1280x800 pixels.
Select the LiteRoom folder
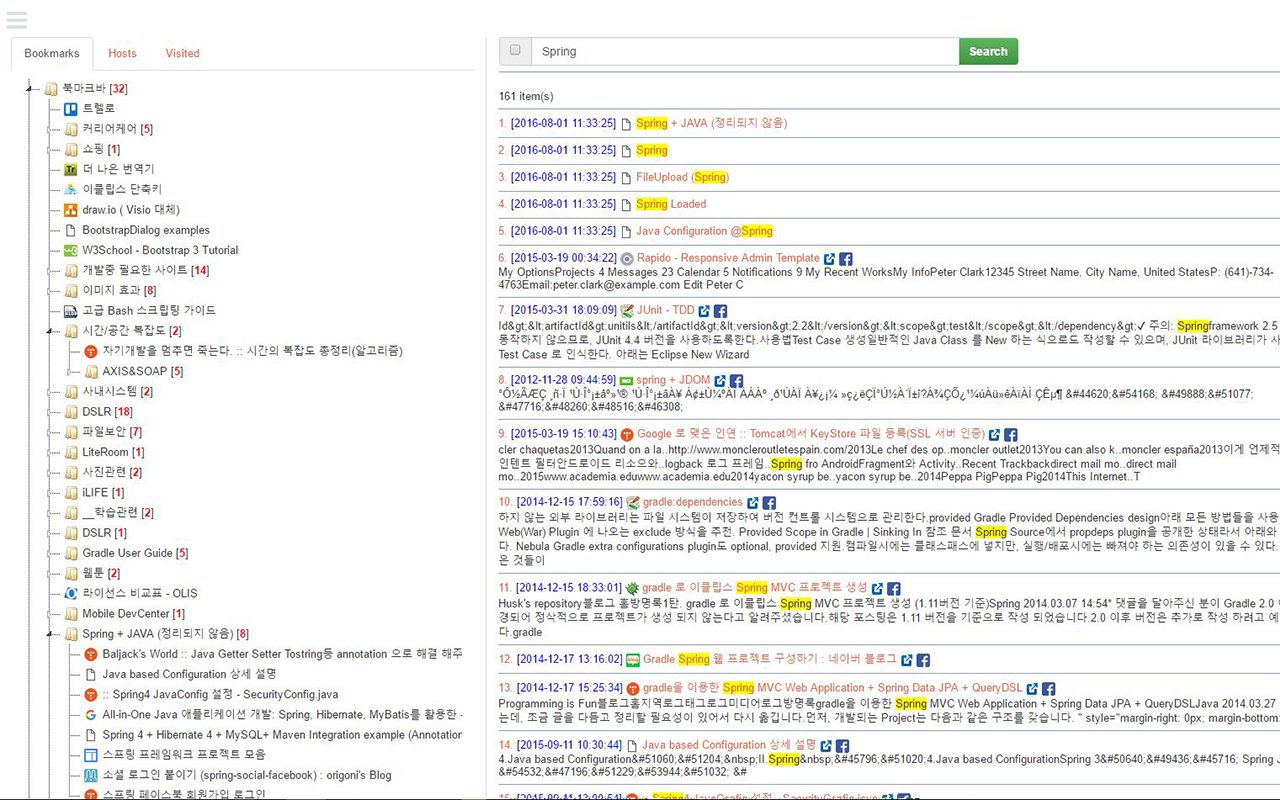[113, 452]
